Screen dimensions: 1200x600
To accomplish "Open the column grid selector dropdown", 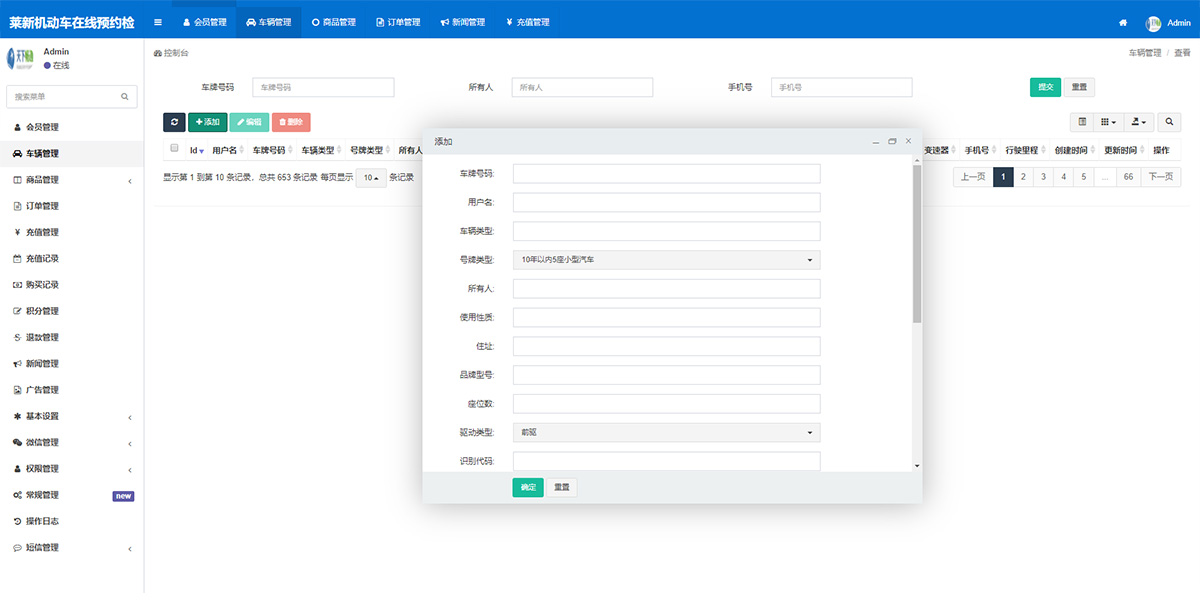I will pos(1108,122).
